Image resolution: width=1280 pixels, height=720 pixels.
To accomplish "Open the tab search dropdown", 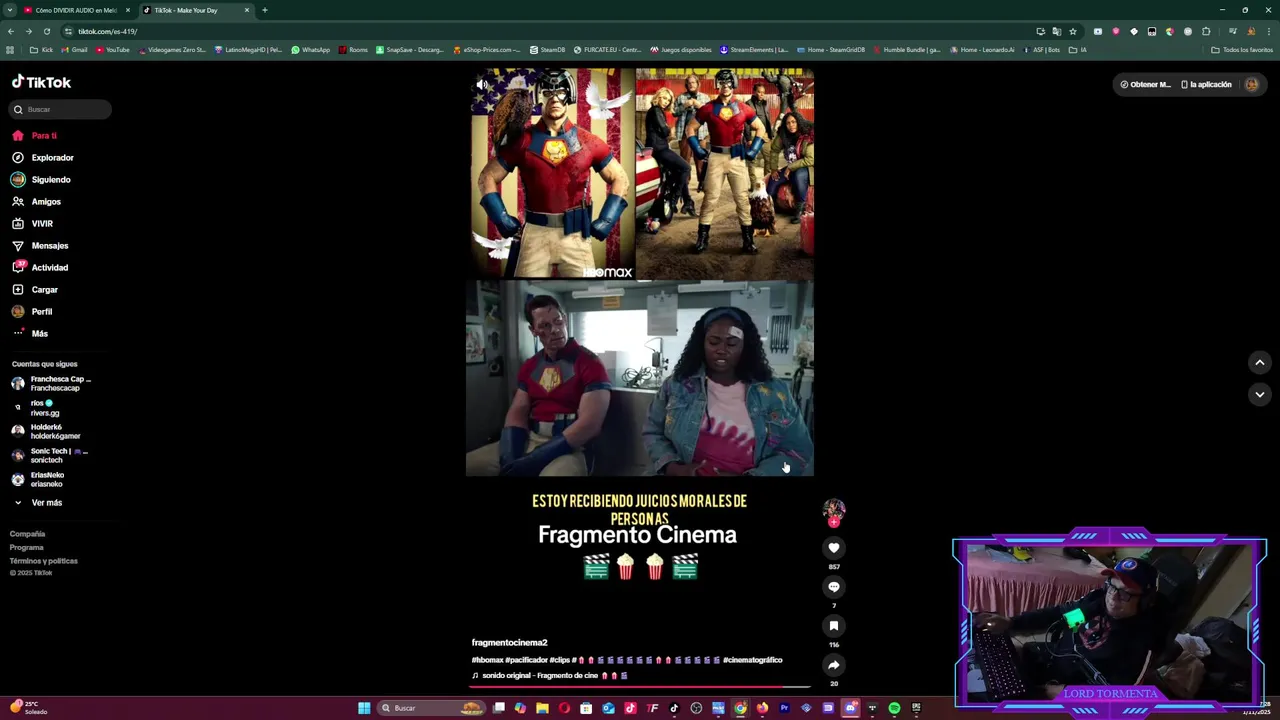I will pyautogui.click(x=9, y=10).
